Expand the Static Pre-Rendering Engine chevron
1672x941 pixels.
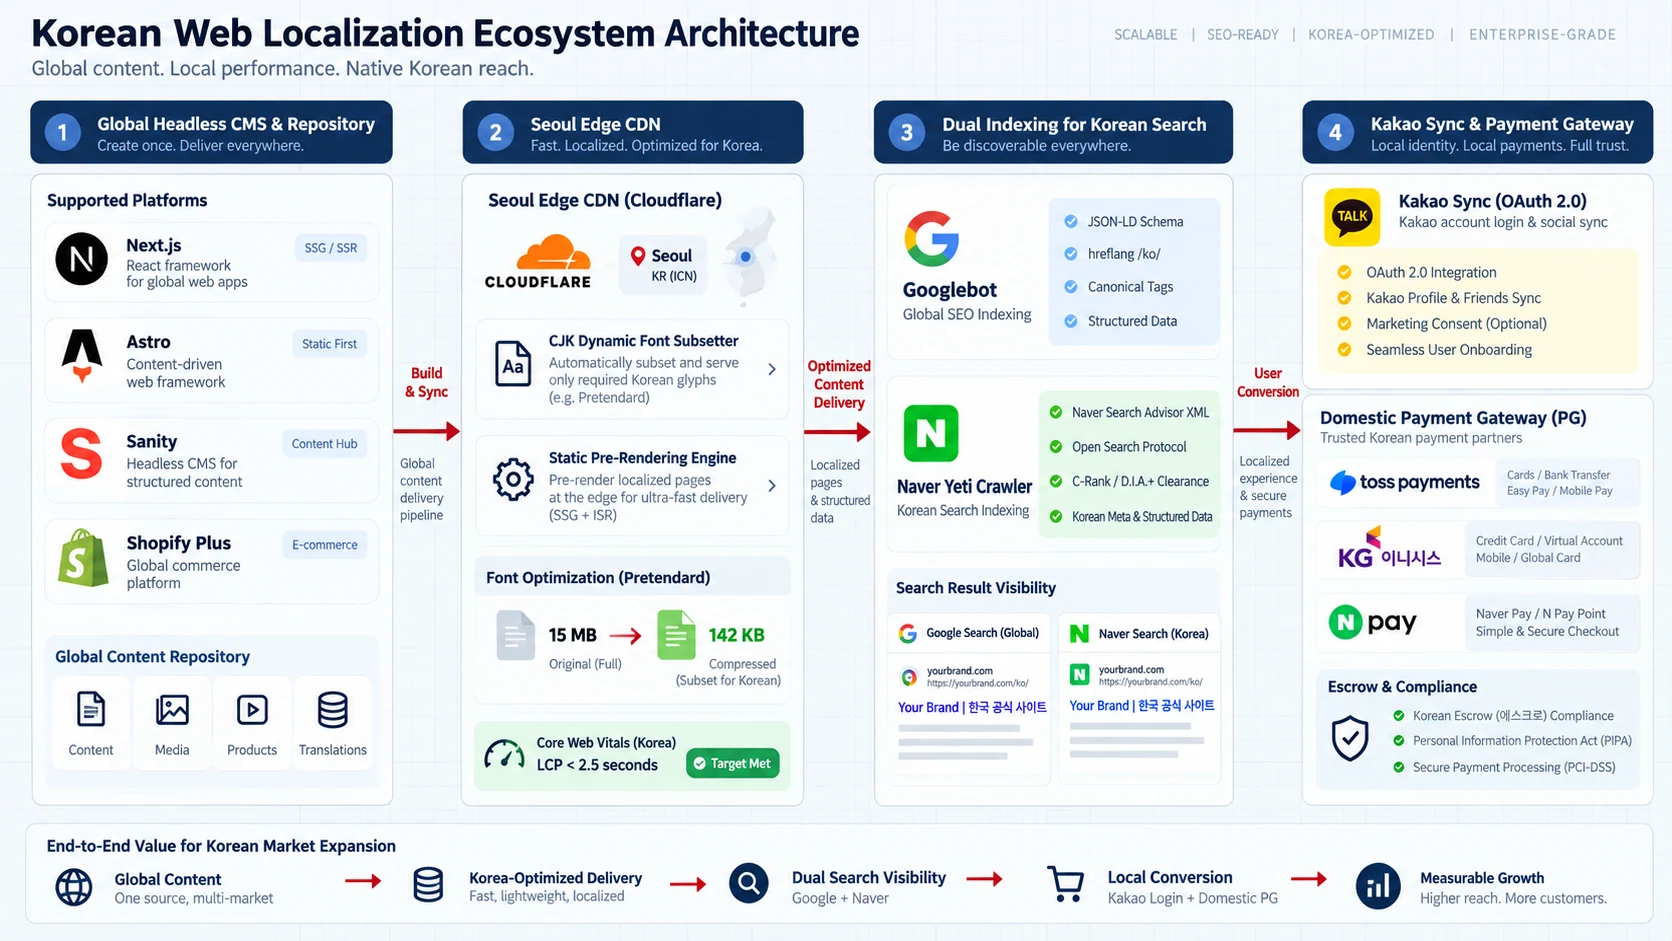tap(772, 486)
